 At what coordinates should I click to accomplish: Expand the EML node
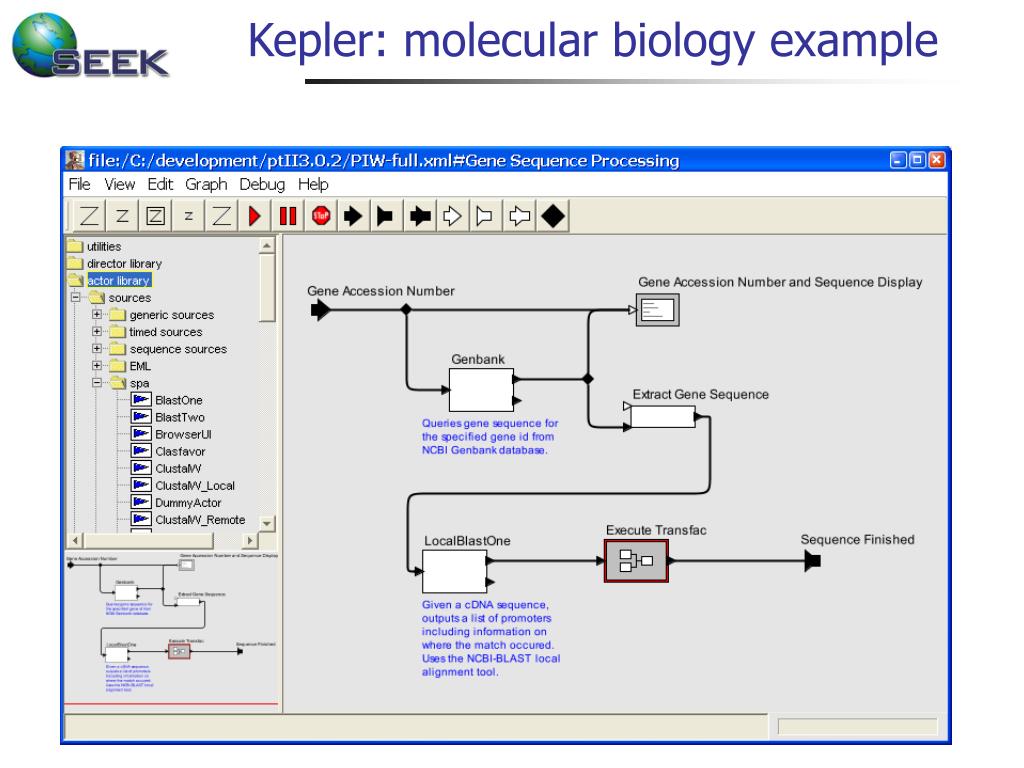point(97,366)
